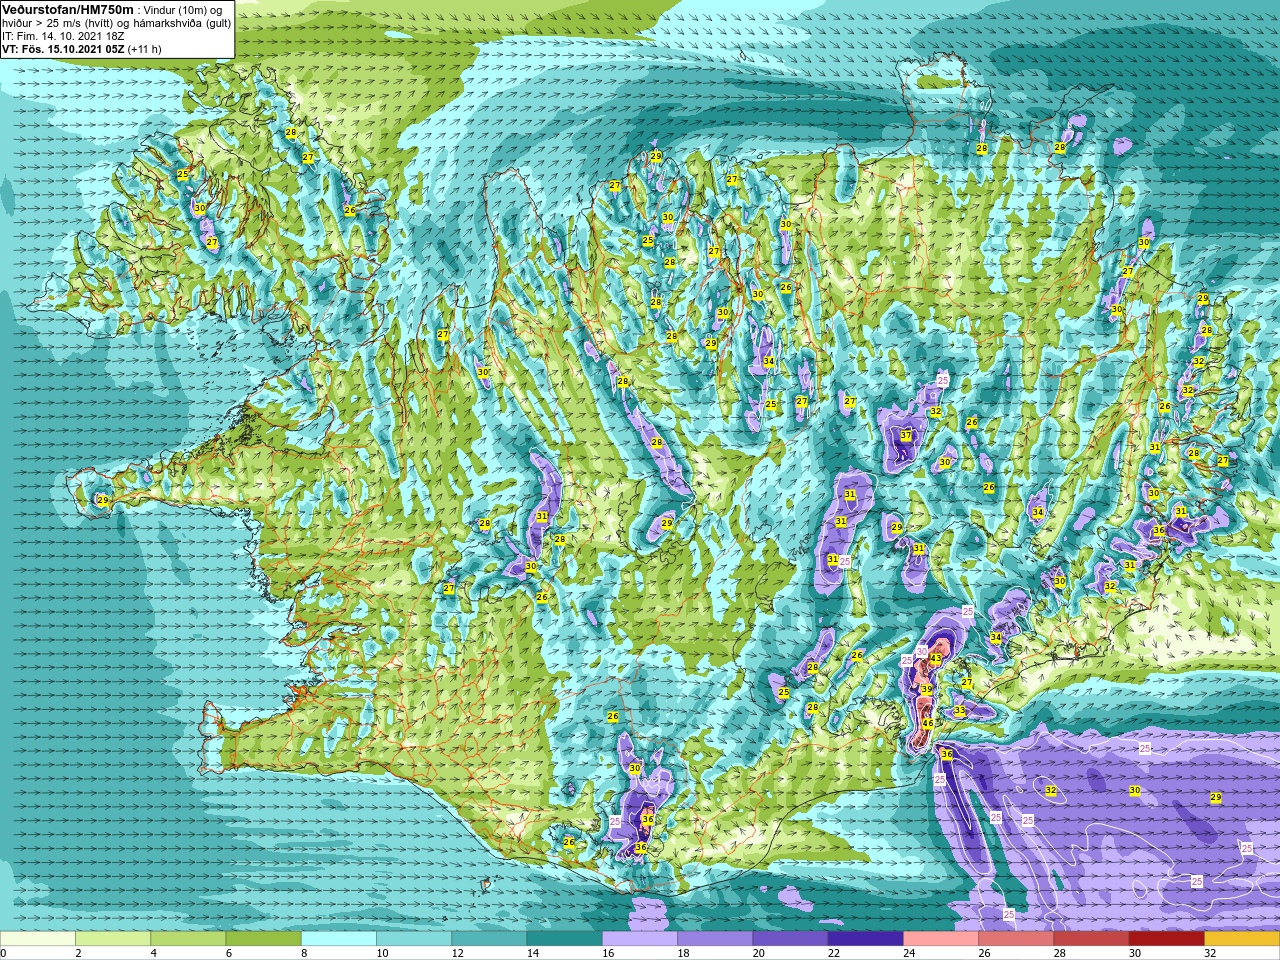Screen dimensions: 1280x960
Task: Click the yellow gust label 33
Action: [x=960, y=710]
